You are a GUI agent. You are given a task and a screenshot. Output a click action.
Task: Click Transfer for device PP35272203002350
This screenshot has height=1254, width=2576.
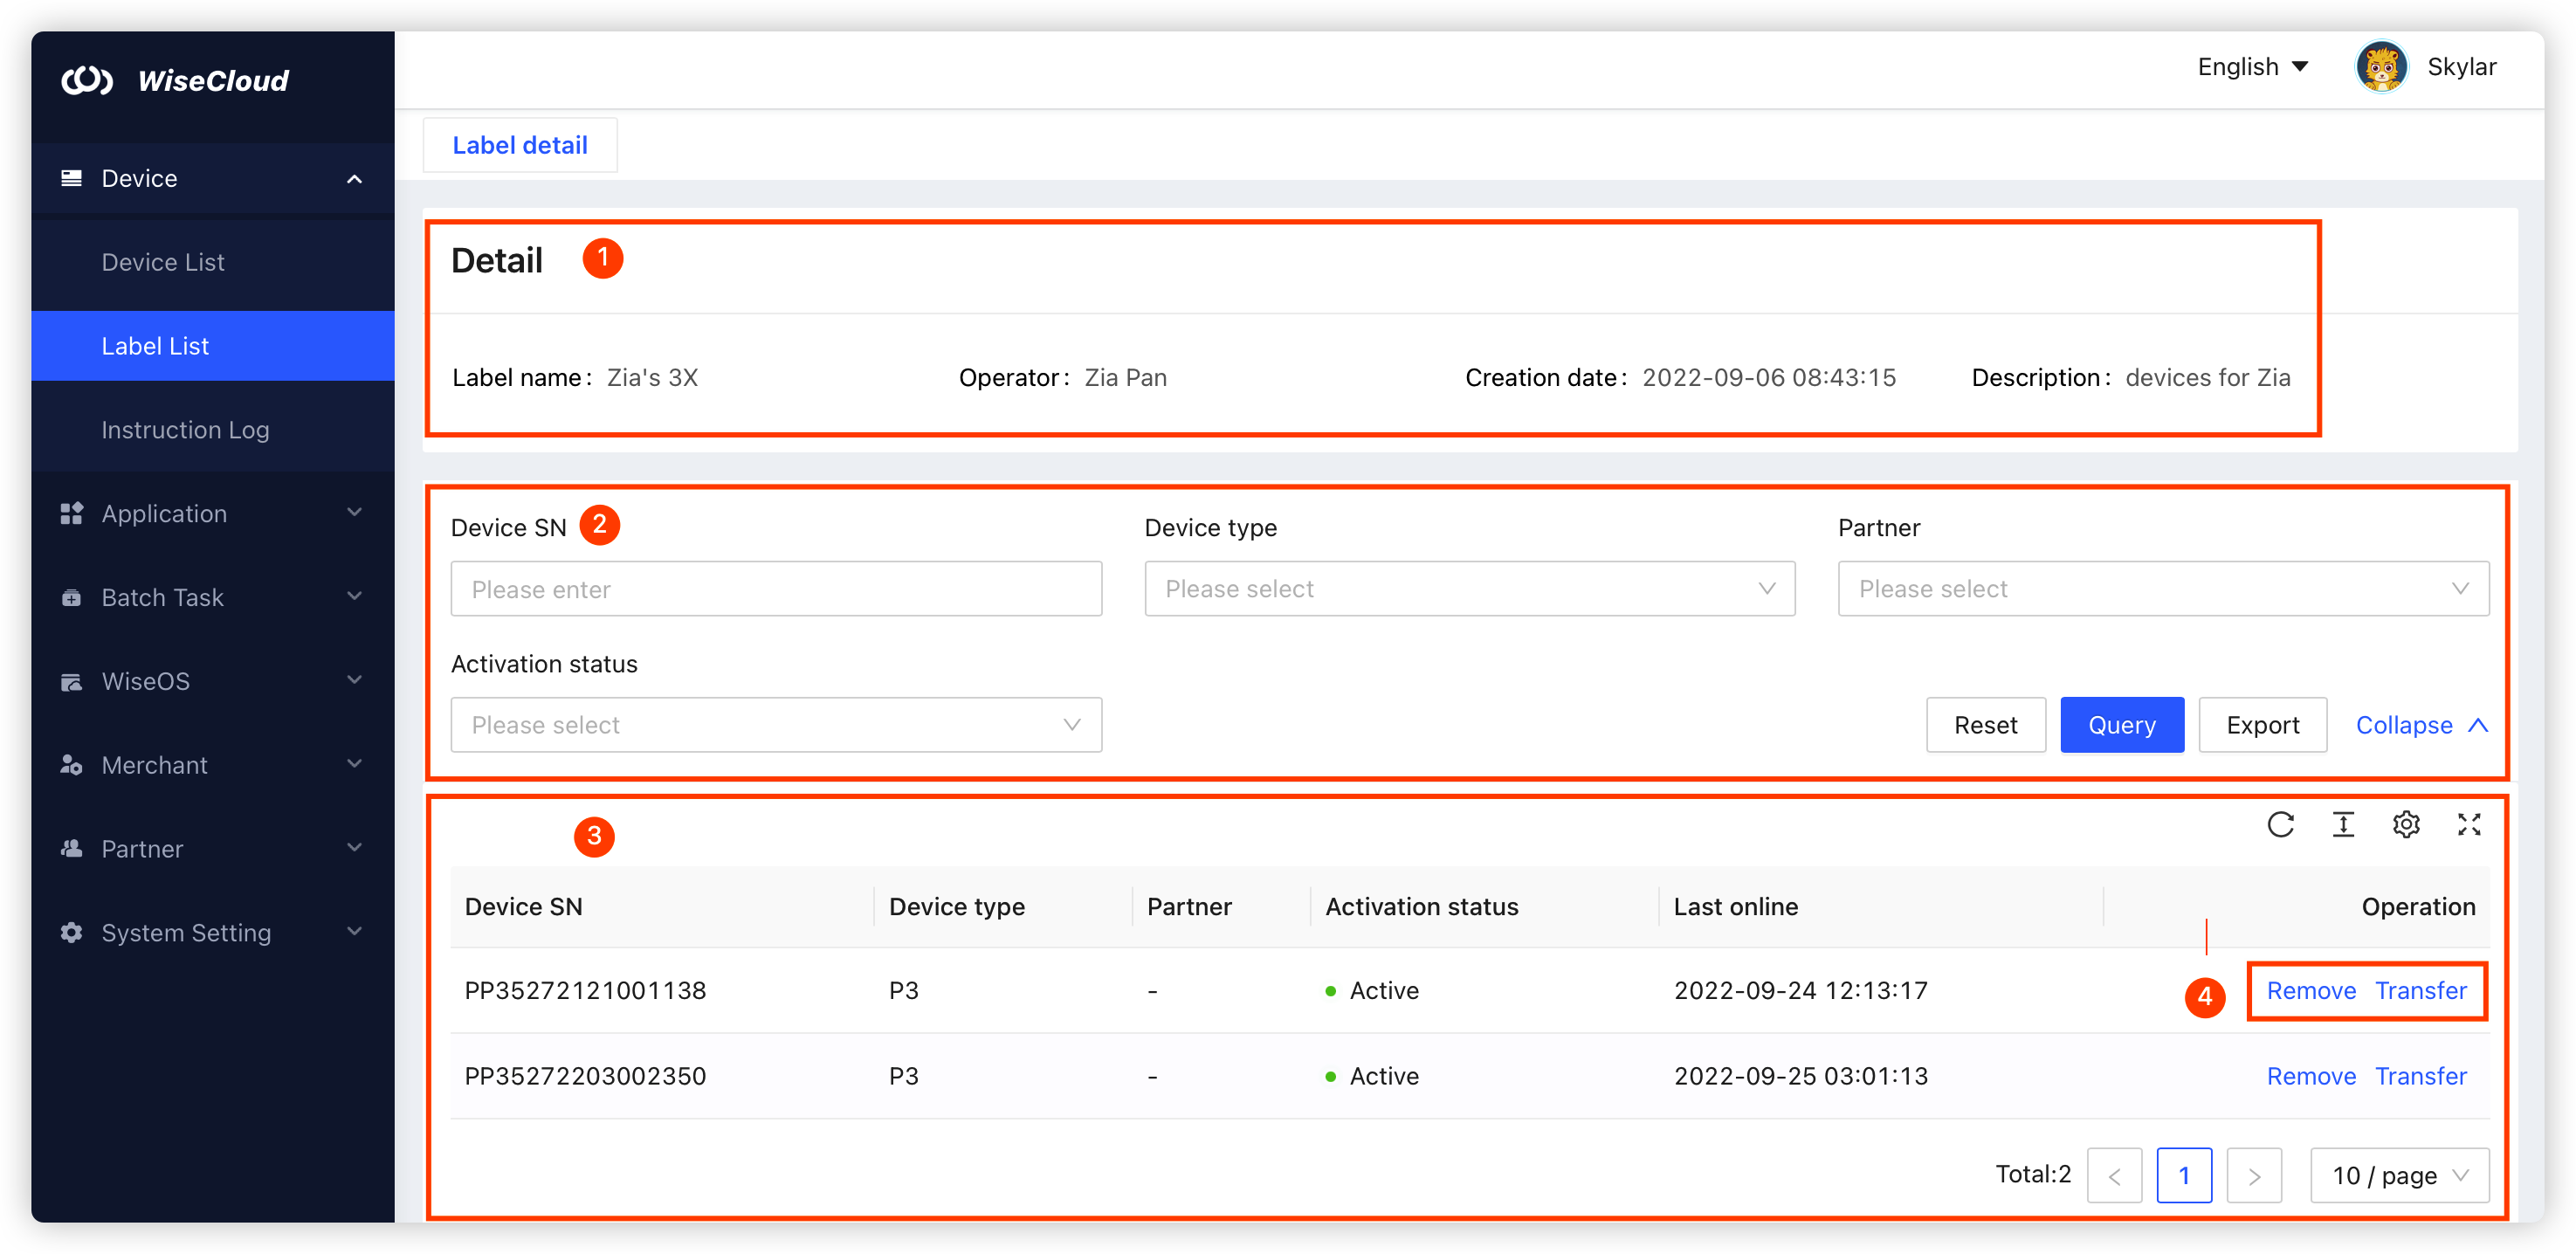[2420, 1076]
